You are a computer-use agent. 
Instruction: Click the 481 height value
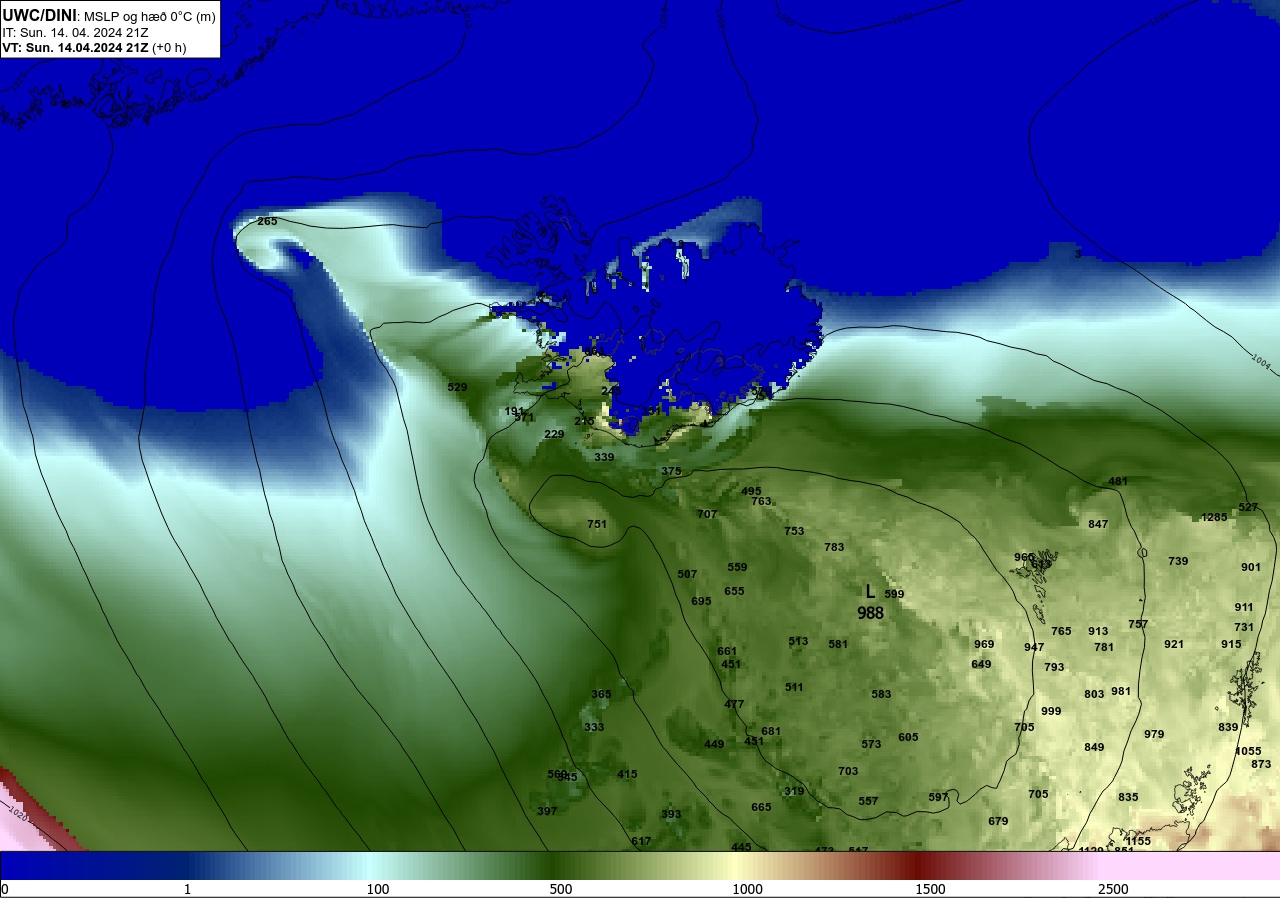coord(1118,481)
